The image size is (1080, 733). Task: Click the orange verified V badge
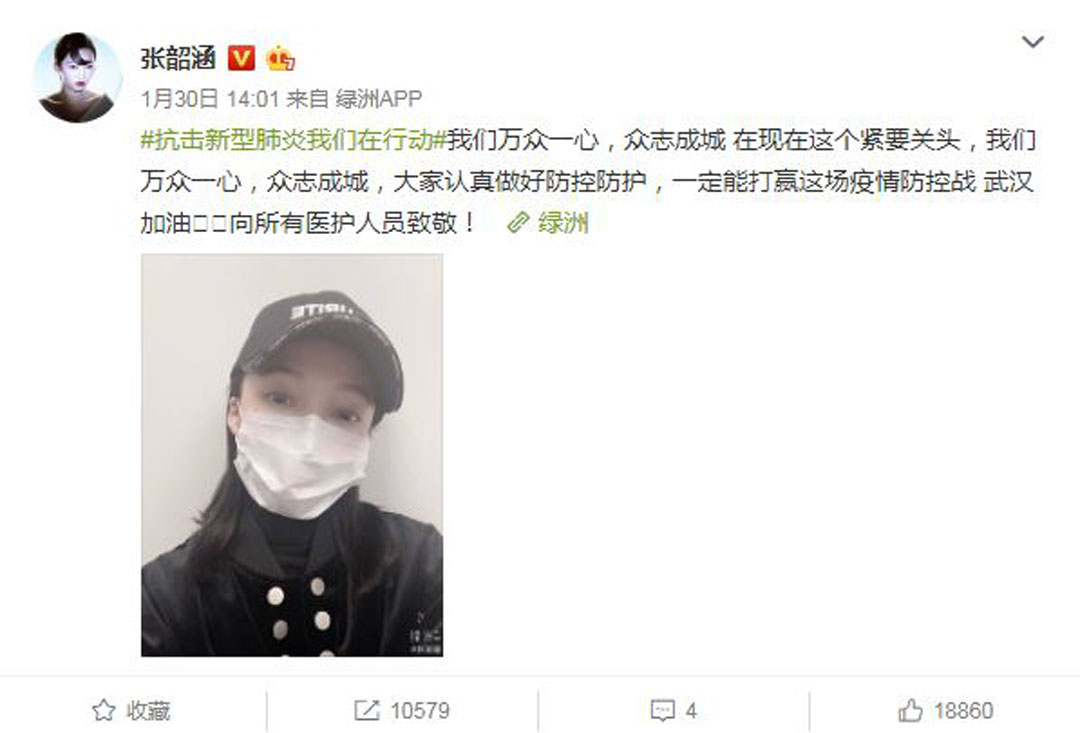[241, 59]
